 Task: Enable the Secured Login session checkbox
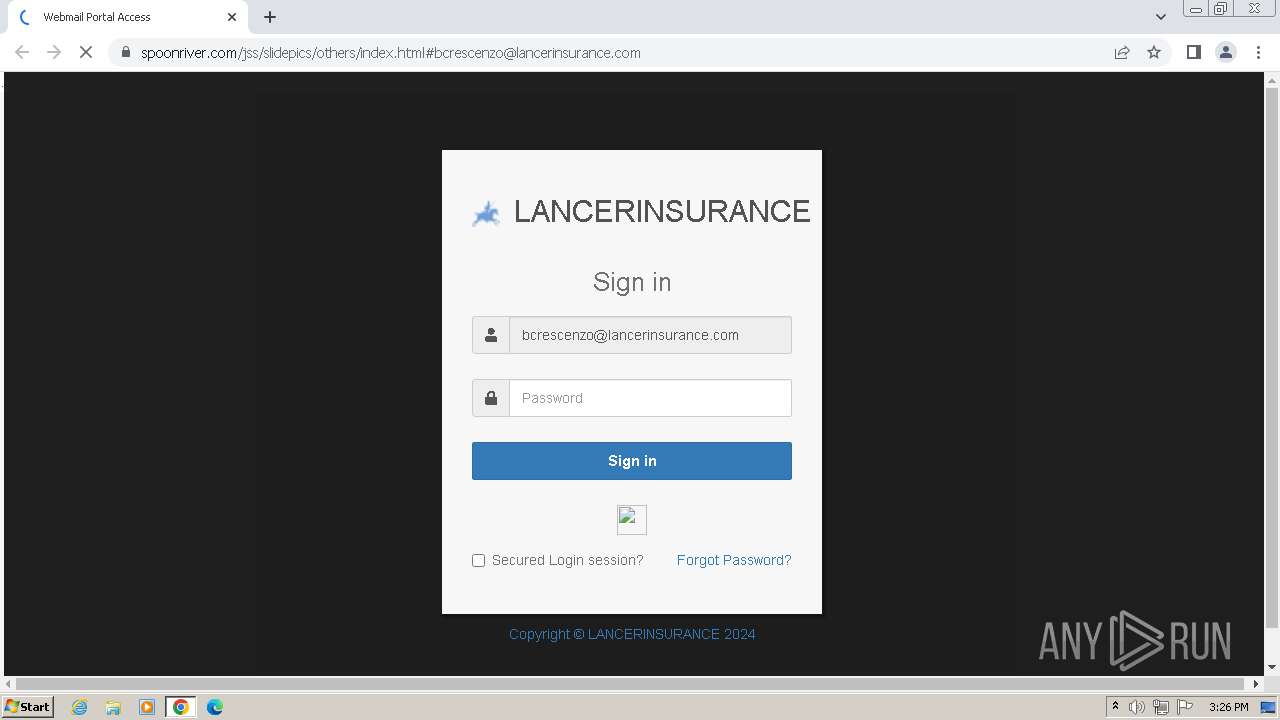(x=479, y=561)
